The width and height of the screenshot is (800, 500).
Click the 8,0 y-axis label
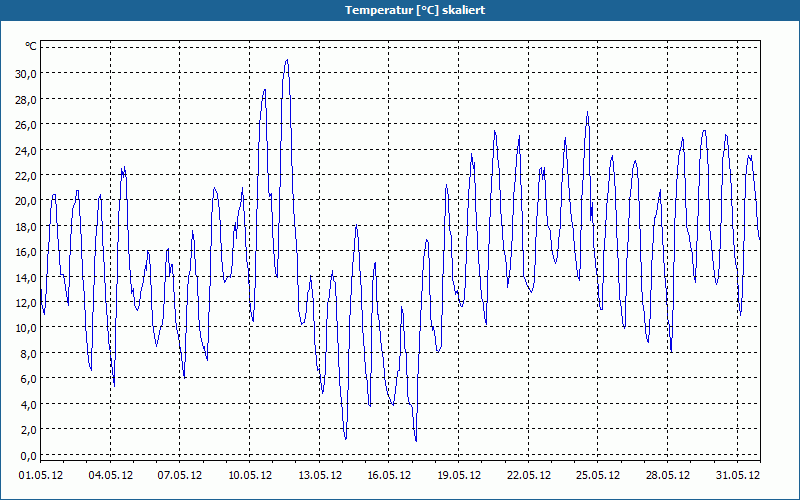coord(28,353)
